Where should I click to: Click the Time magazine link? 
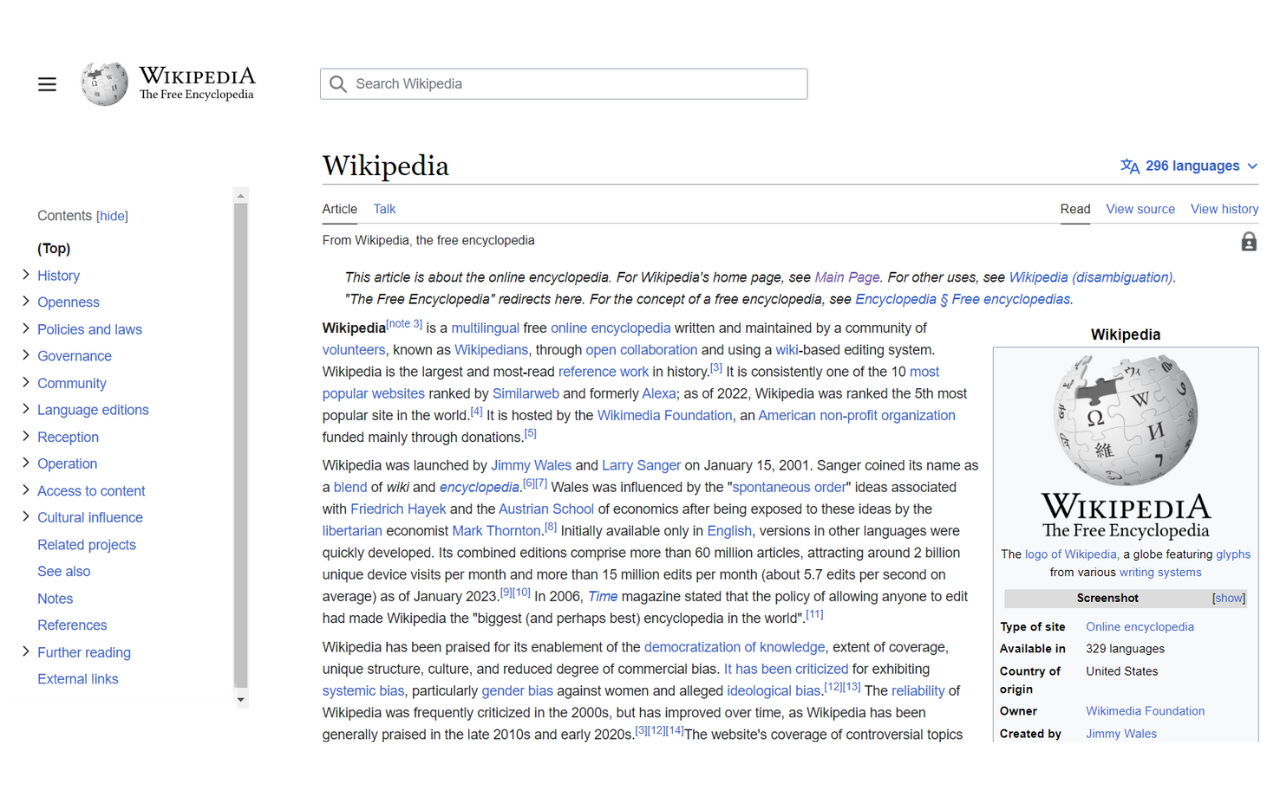coord(602,597)
